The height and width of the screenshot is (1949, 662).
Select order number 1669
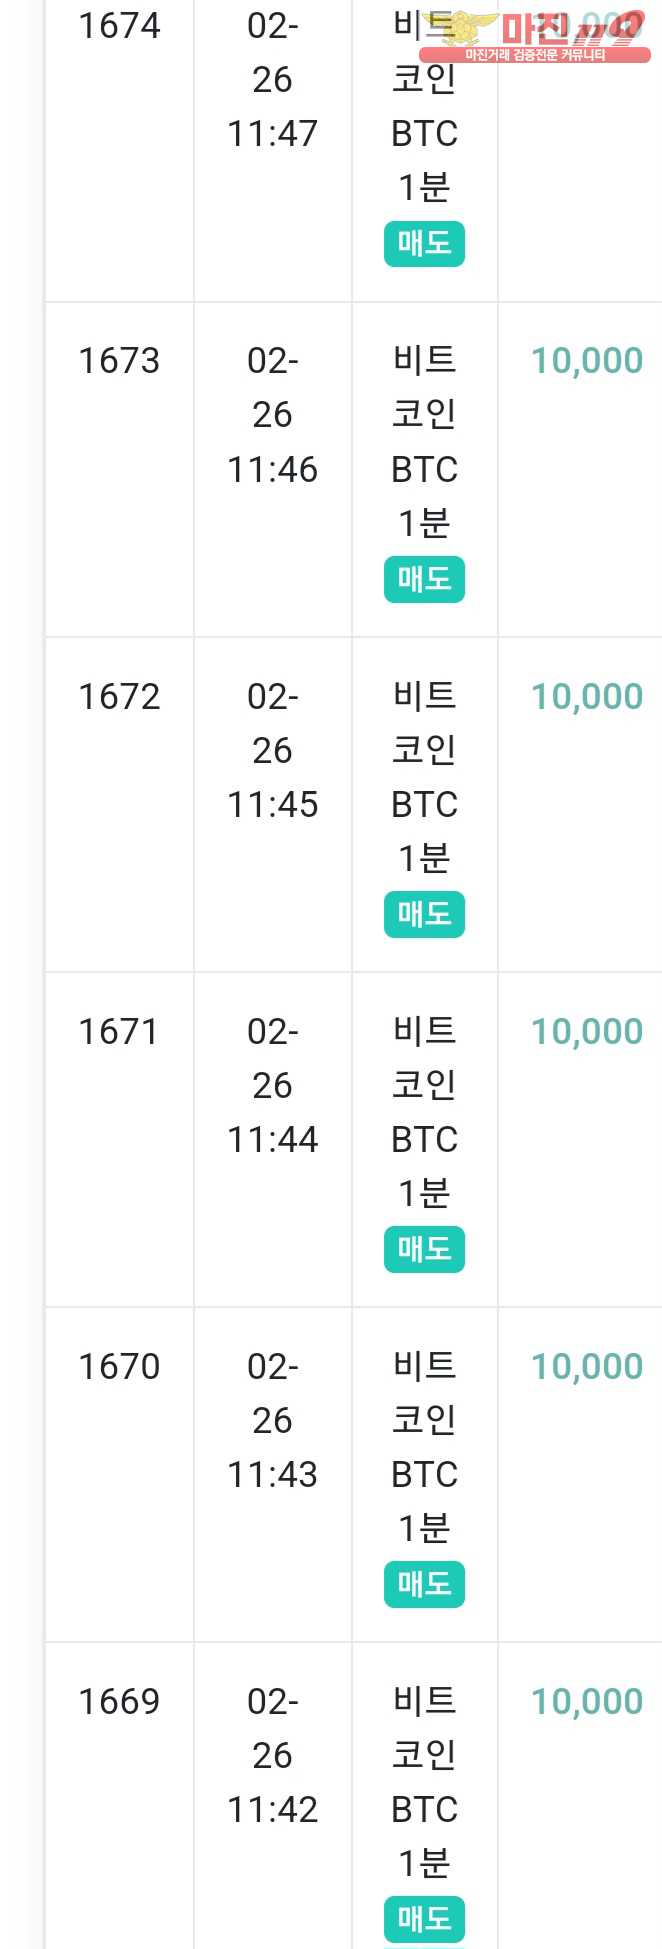pyautogui.click(x=119, y=1701)
